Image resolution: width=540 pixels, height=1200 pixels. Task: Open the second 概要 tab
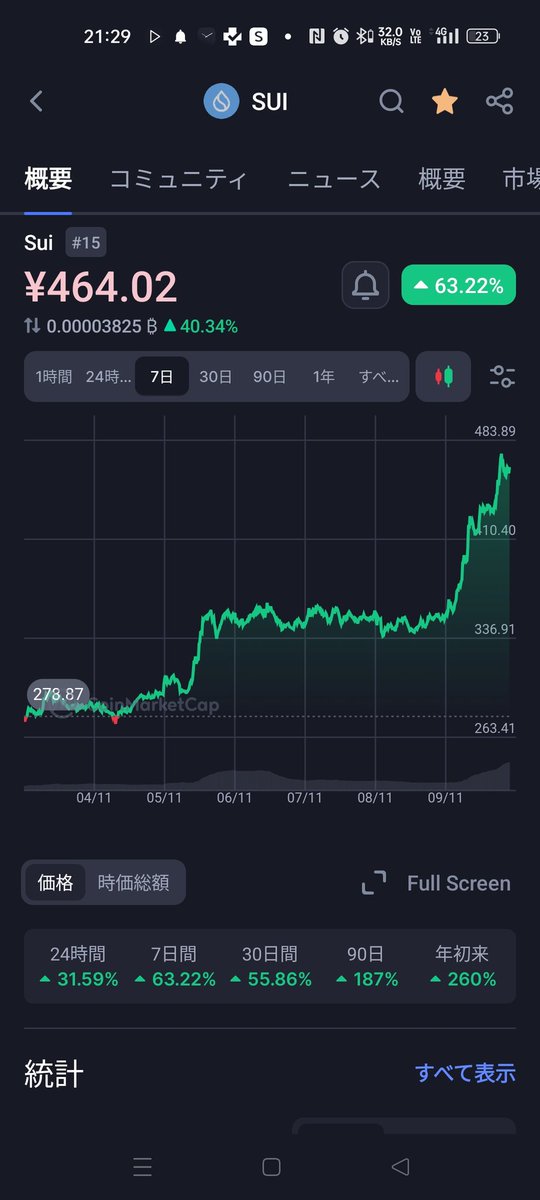[x=442, y=180]
